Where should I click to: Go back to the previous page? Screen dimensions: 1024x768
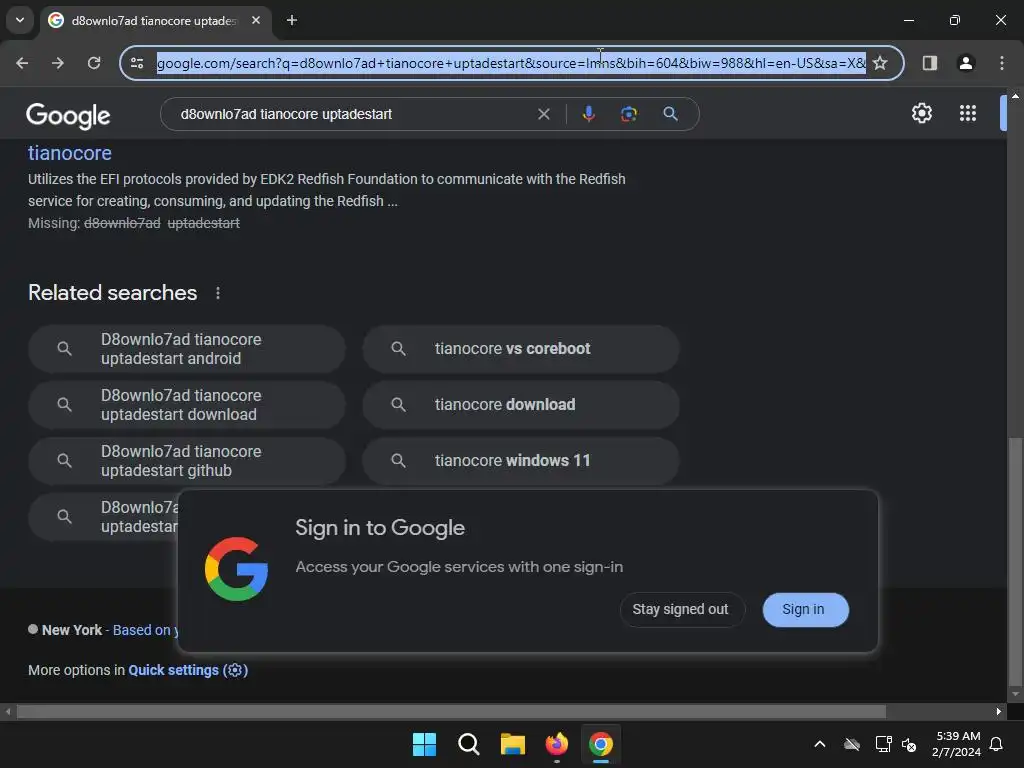(22, 63)
